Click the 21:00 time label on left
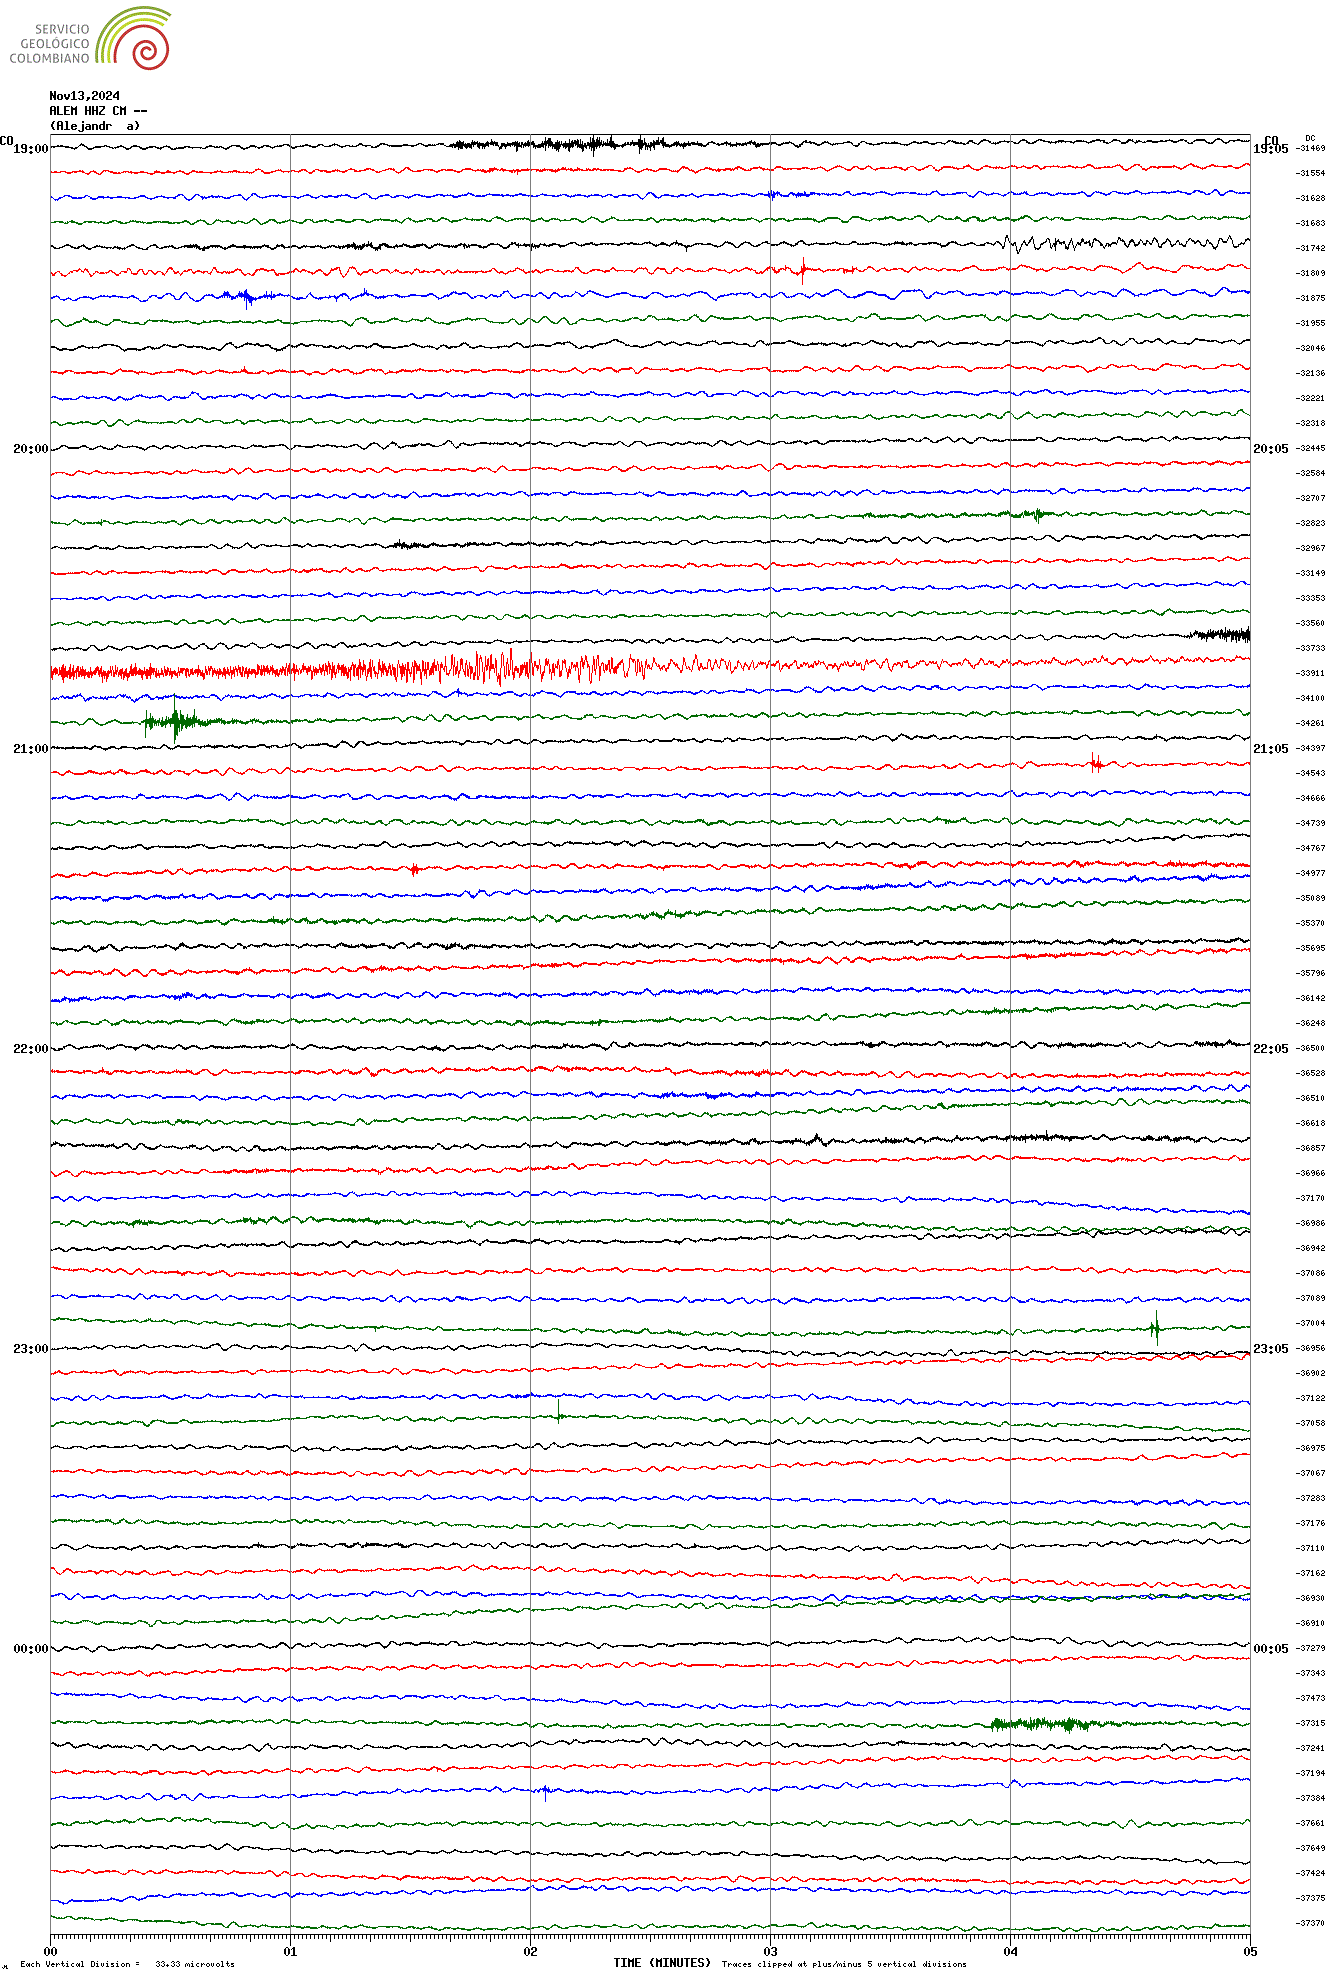This screenshot has width=1330, height=1978. (30, 749)
